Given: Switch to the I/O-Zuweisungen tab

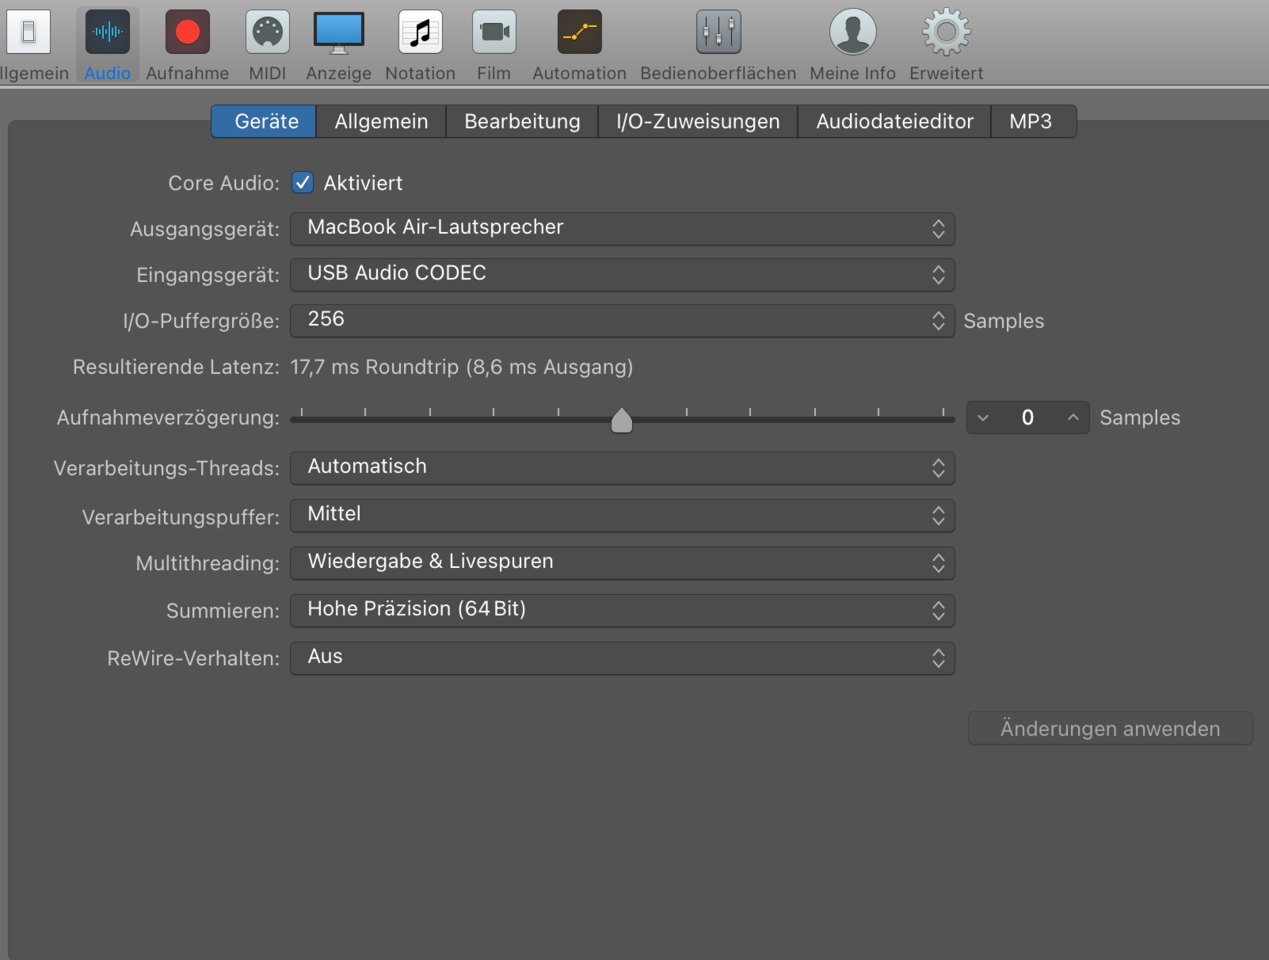Looking at the screenshot, I should click(x=697, y=121).
